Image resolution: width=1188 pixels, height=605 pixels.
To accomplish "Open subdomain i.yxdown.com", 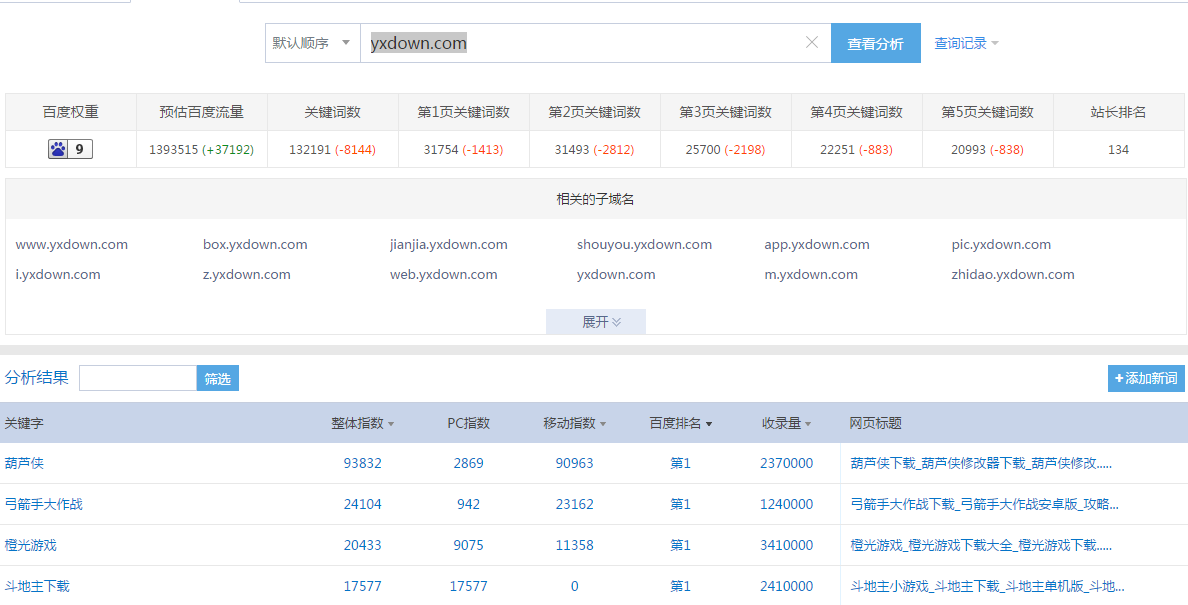I will (58, 274).
